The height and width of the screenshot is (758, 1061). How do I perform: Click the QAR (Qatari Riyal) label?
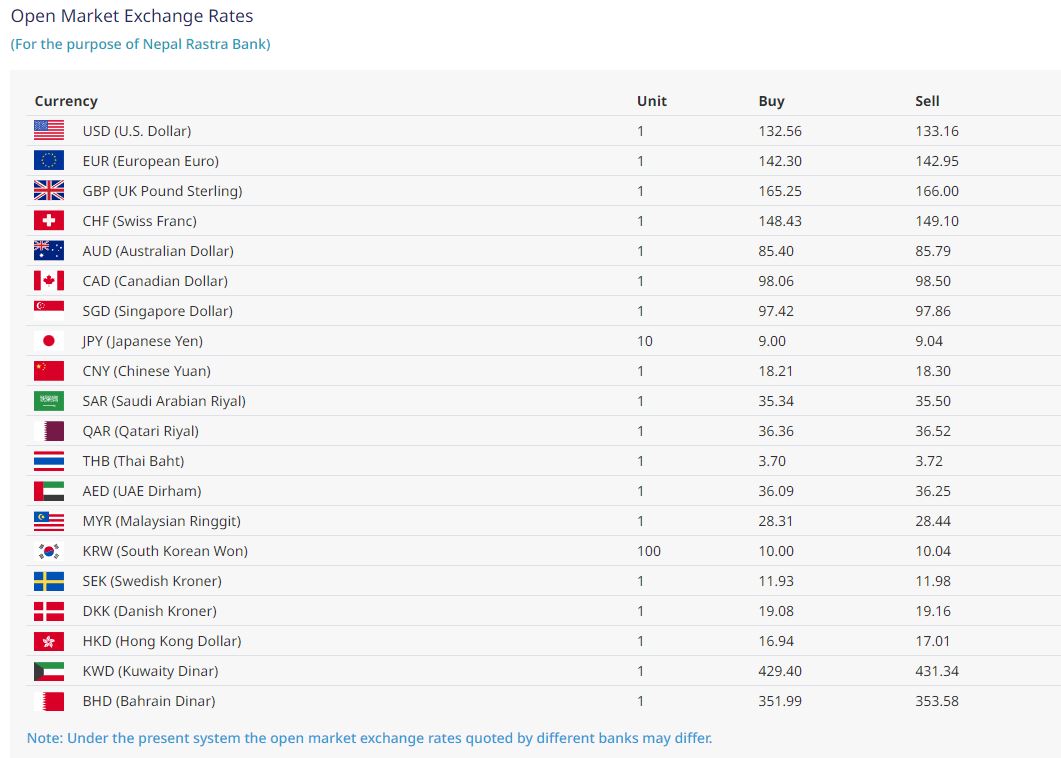(x=141, y=431)
